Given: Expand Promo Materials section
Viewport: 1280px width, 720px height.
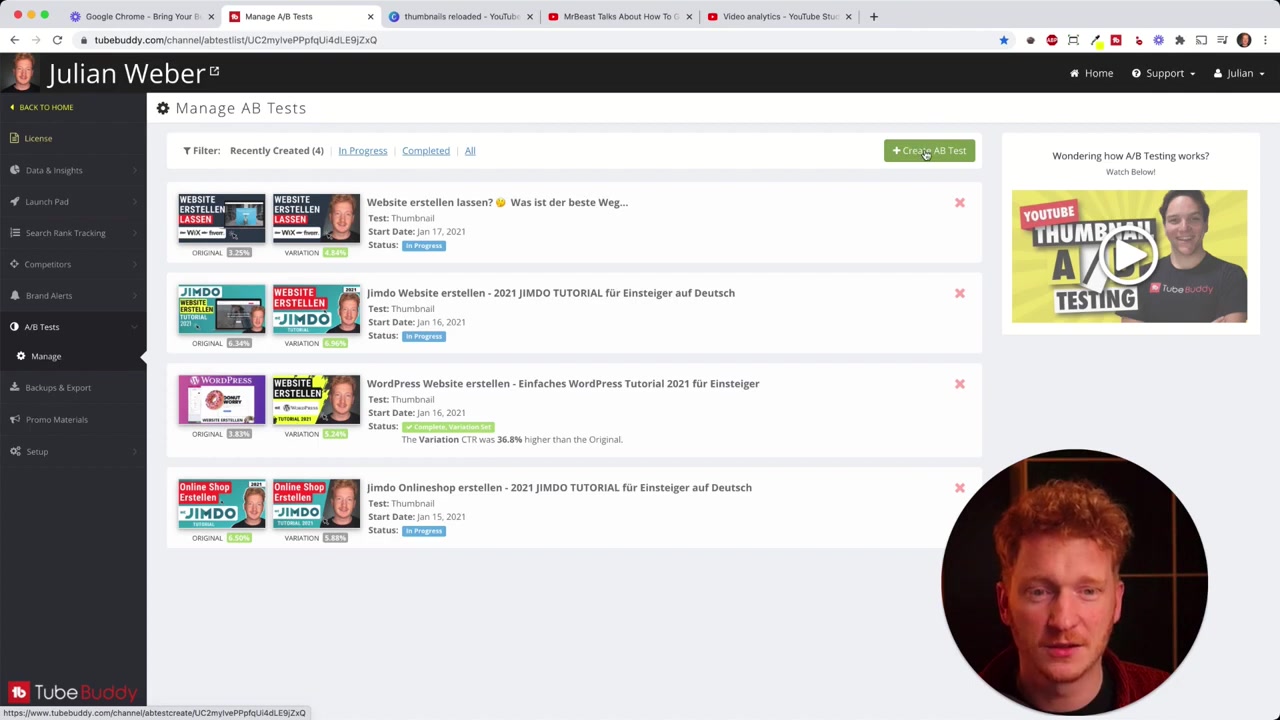Looking at the screenshot, I should (x=73, y=419).
